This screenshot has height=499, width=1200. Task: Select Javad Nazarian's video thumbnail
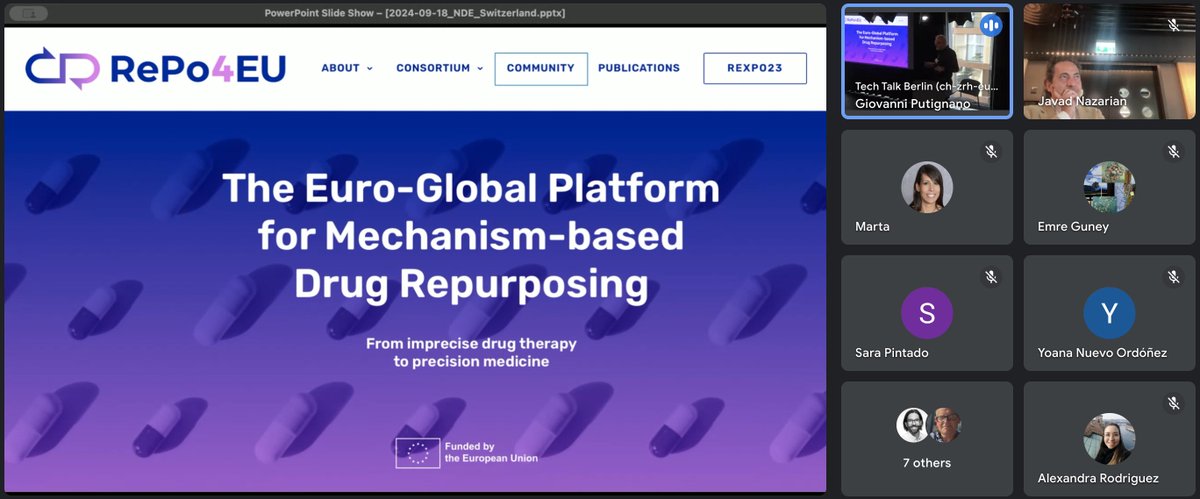1109,61
